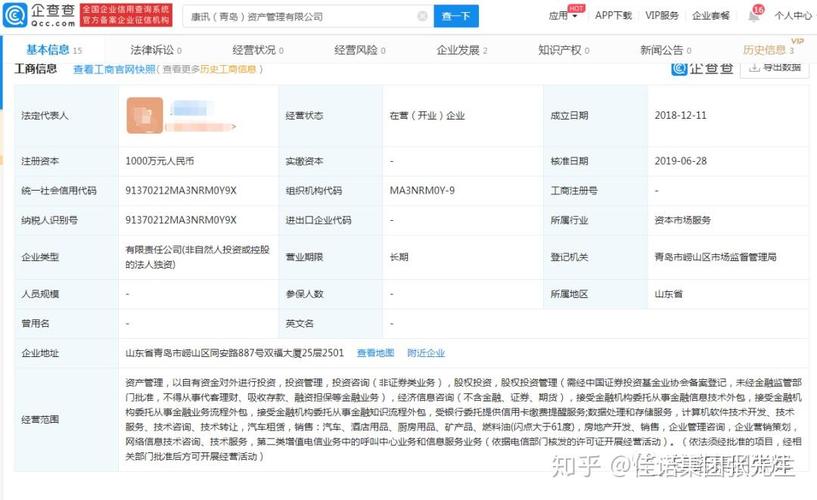Screen dimensions: 817x500
Task: Click the search button 查一下
Action: tap(456, 16)
